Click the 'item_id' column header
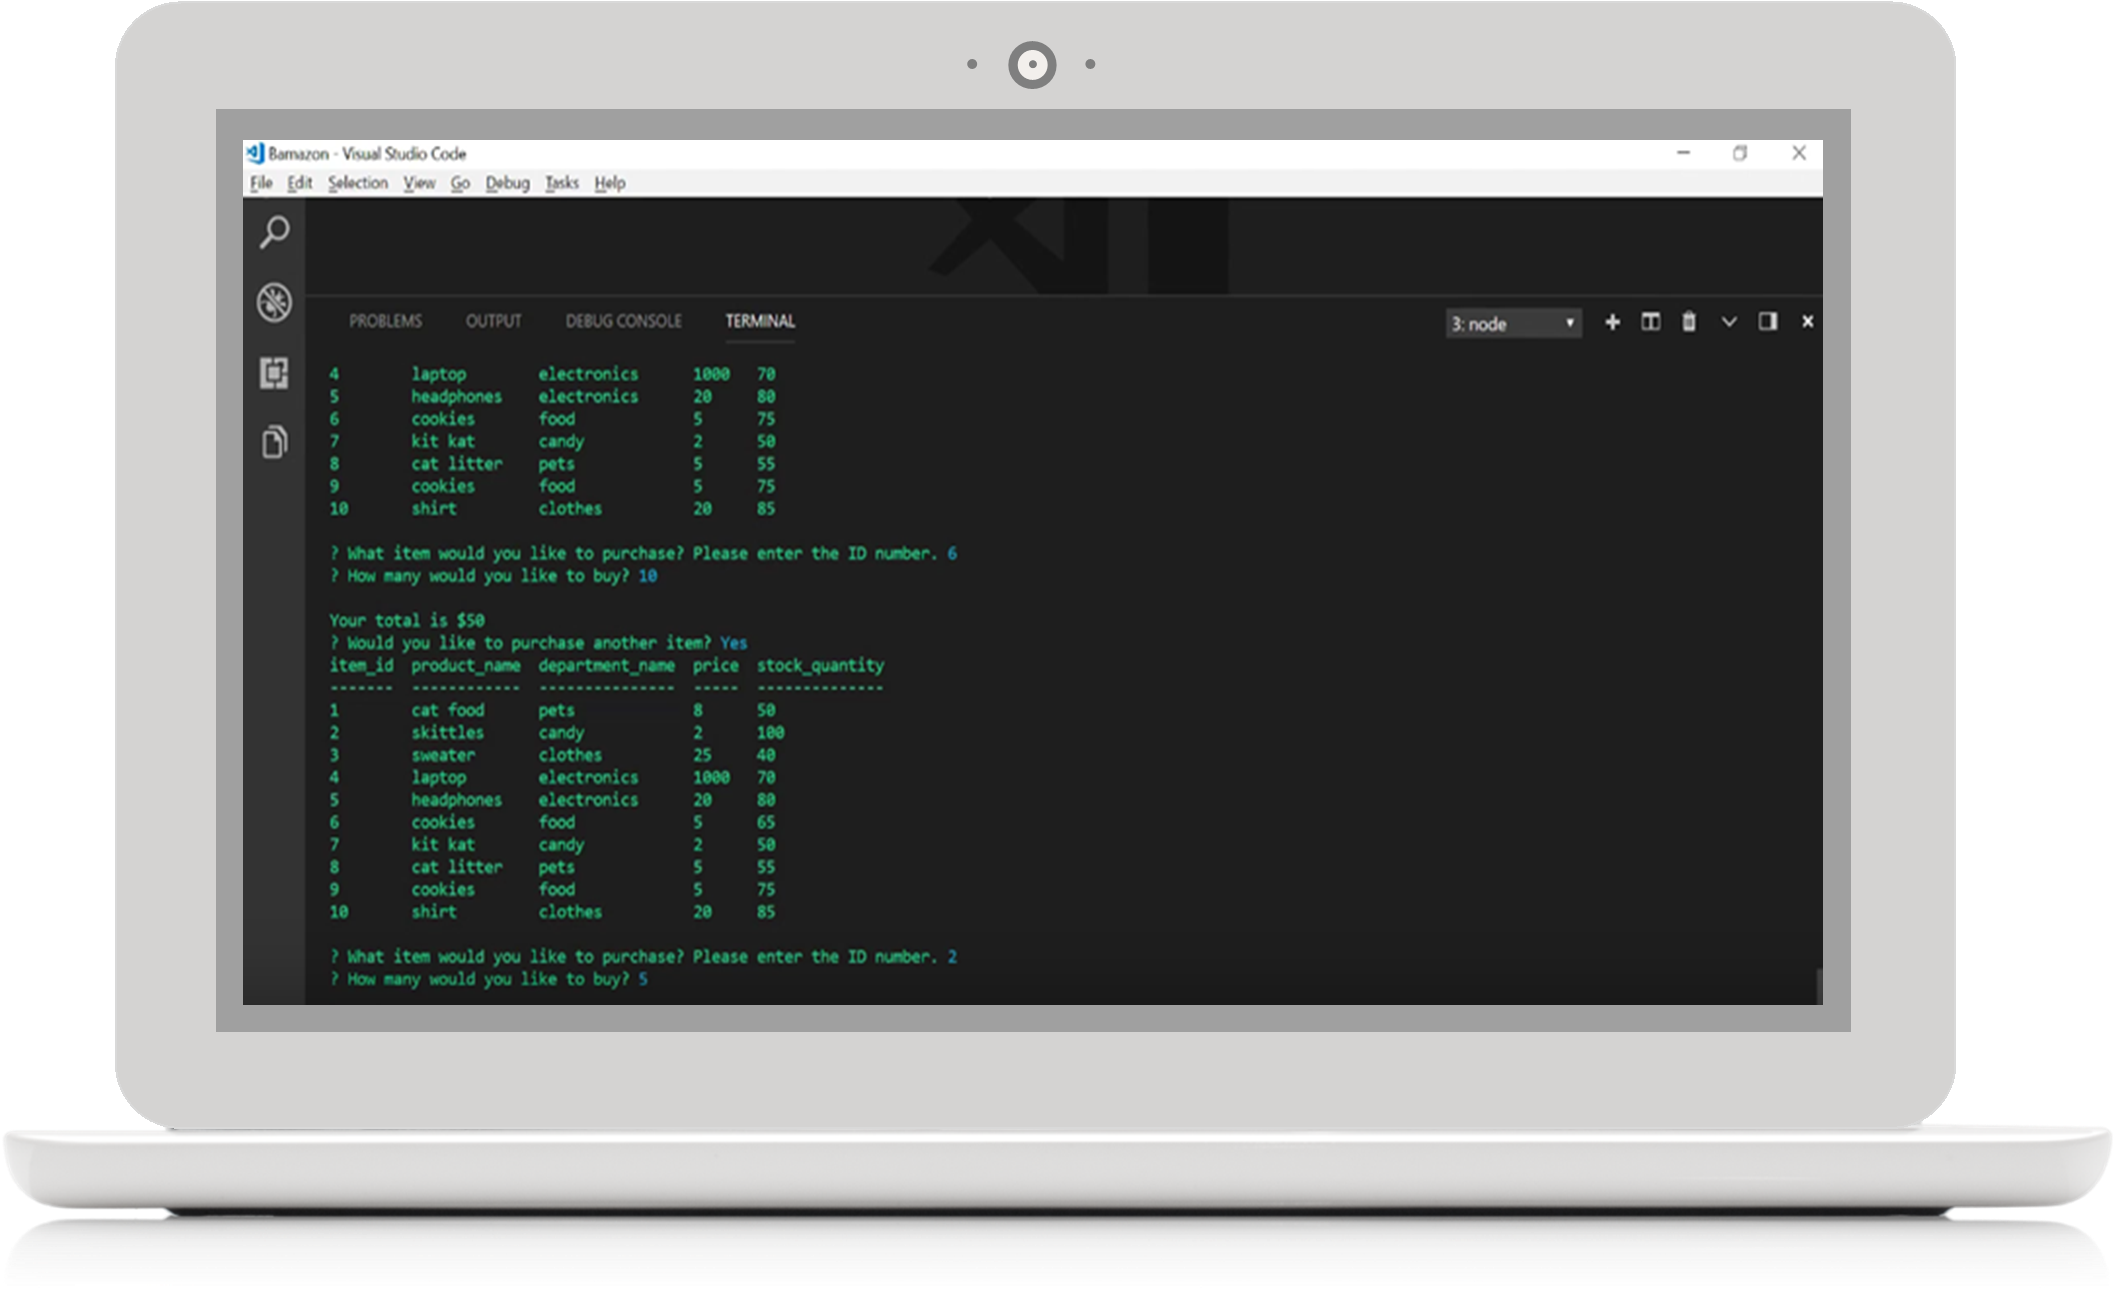 (x=361, y=666)
